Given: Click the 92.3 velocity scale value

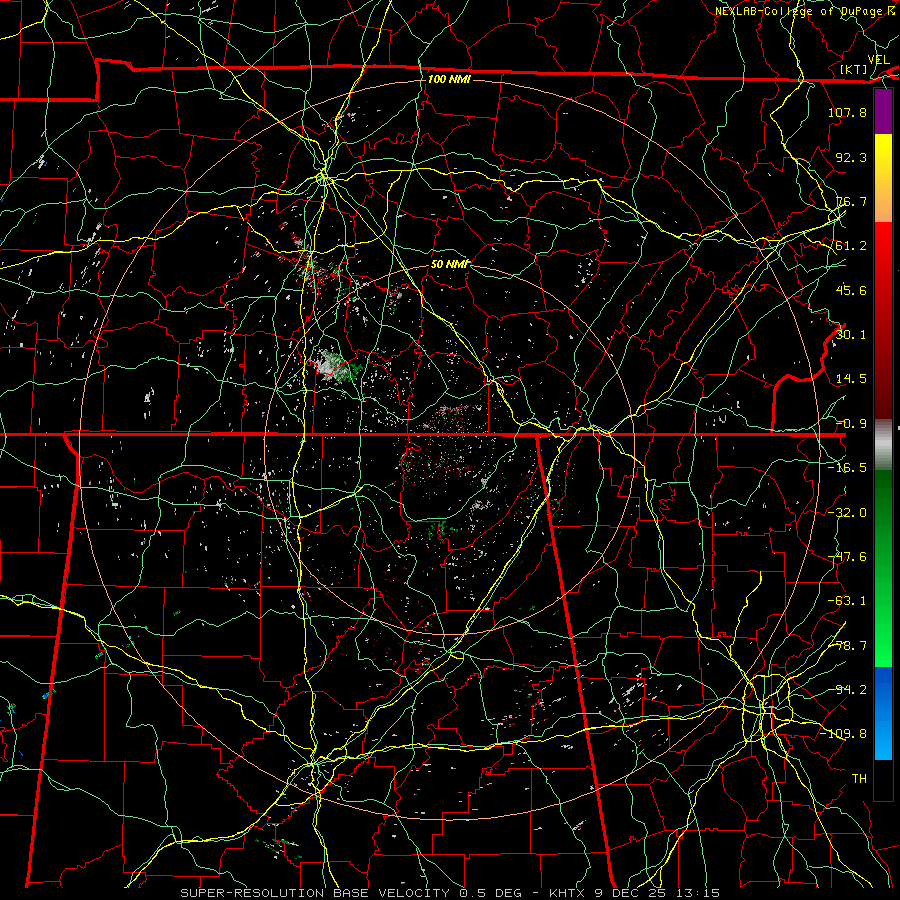Looking at the screenshot, I should point(851,157).
